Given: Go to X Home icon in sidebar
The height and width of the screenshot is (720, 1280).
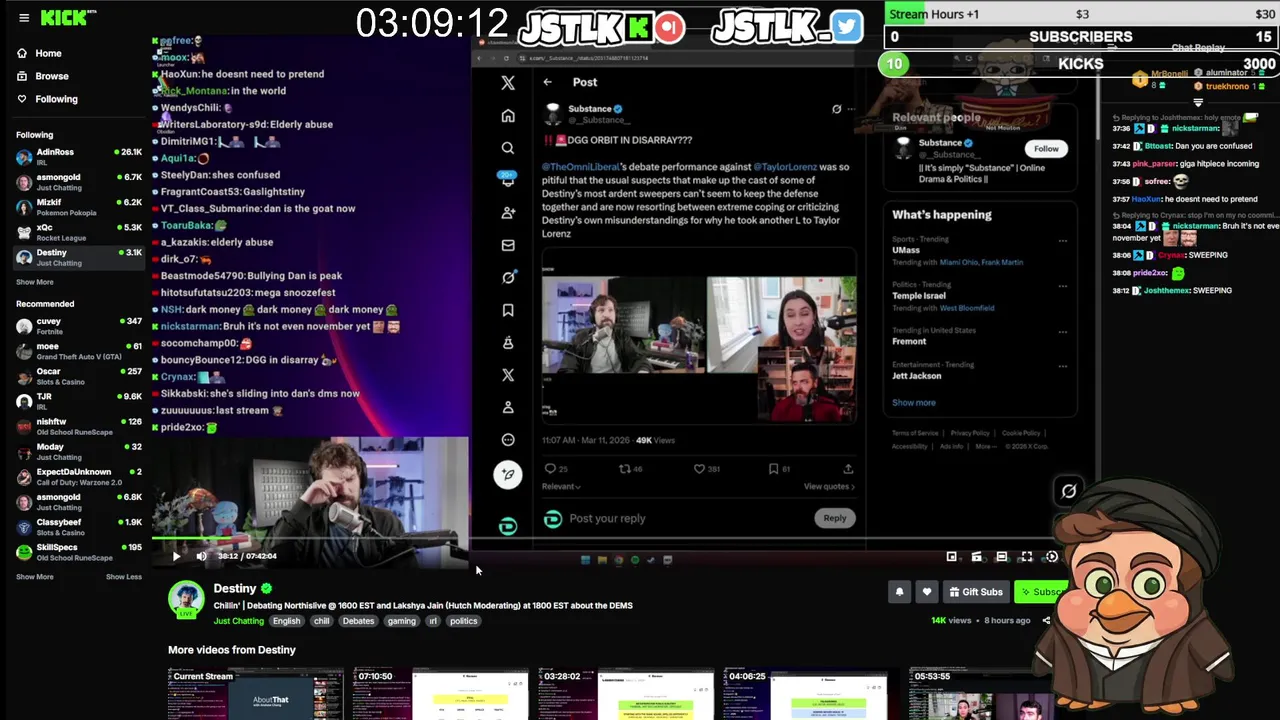Looking at the screenshot, I should 508,116.
